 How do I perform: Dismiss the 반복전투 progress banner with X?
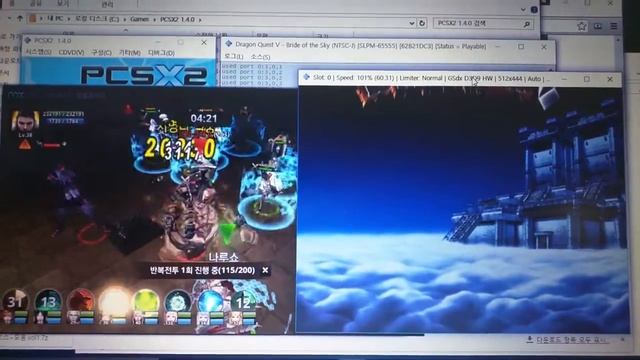point(265,270)
